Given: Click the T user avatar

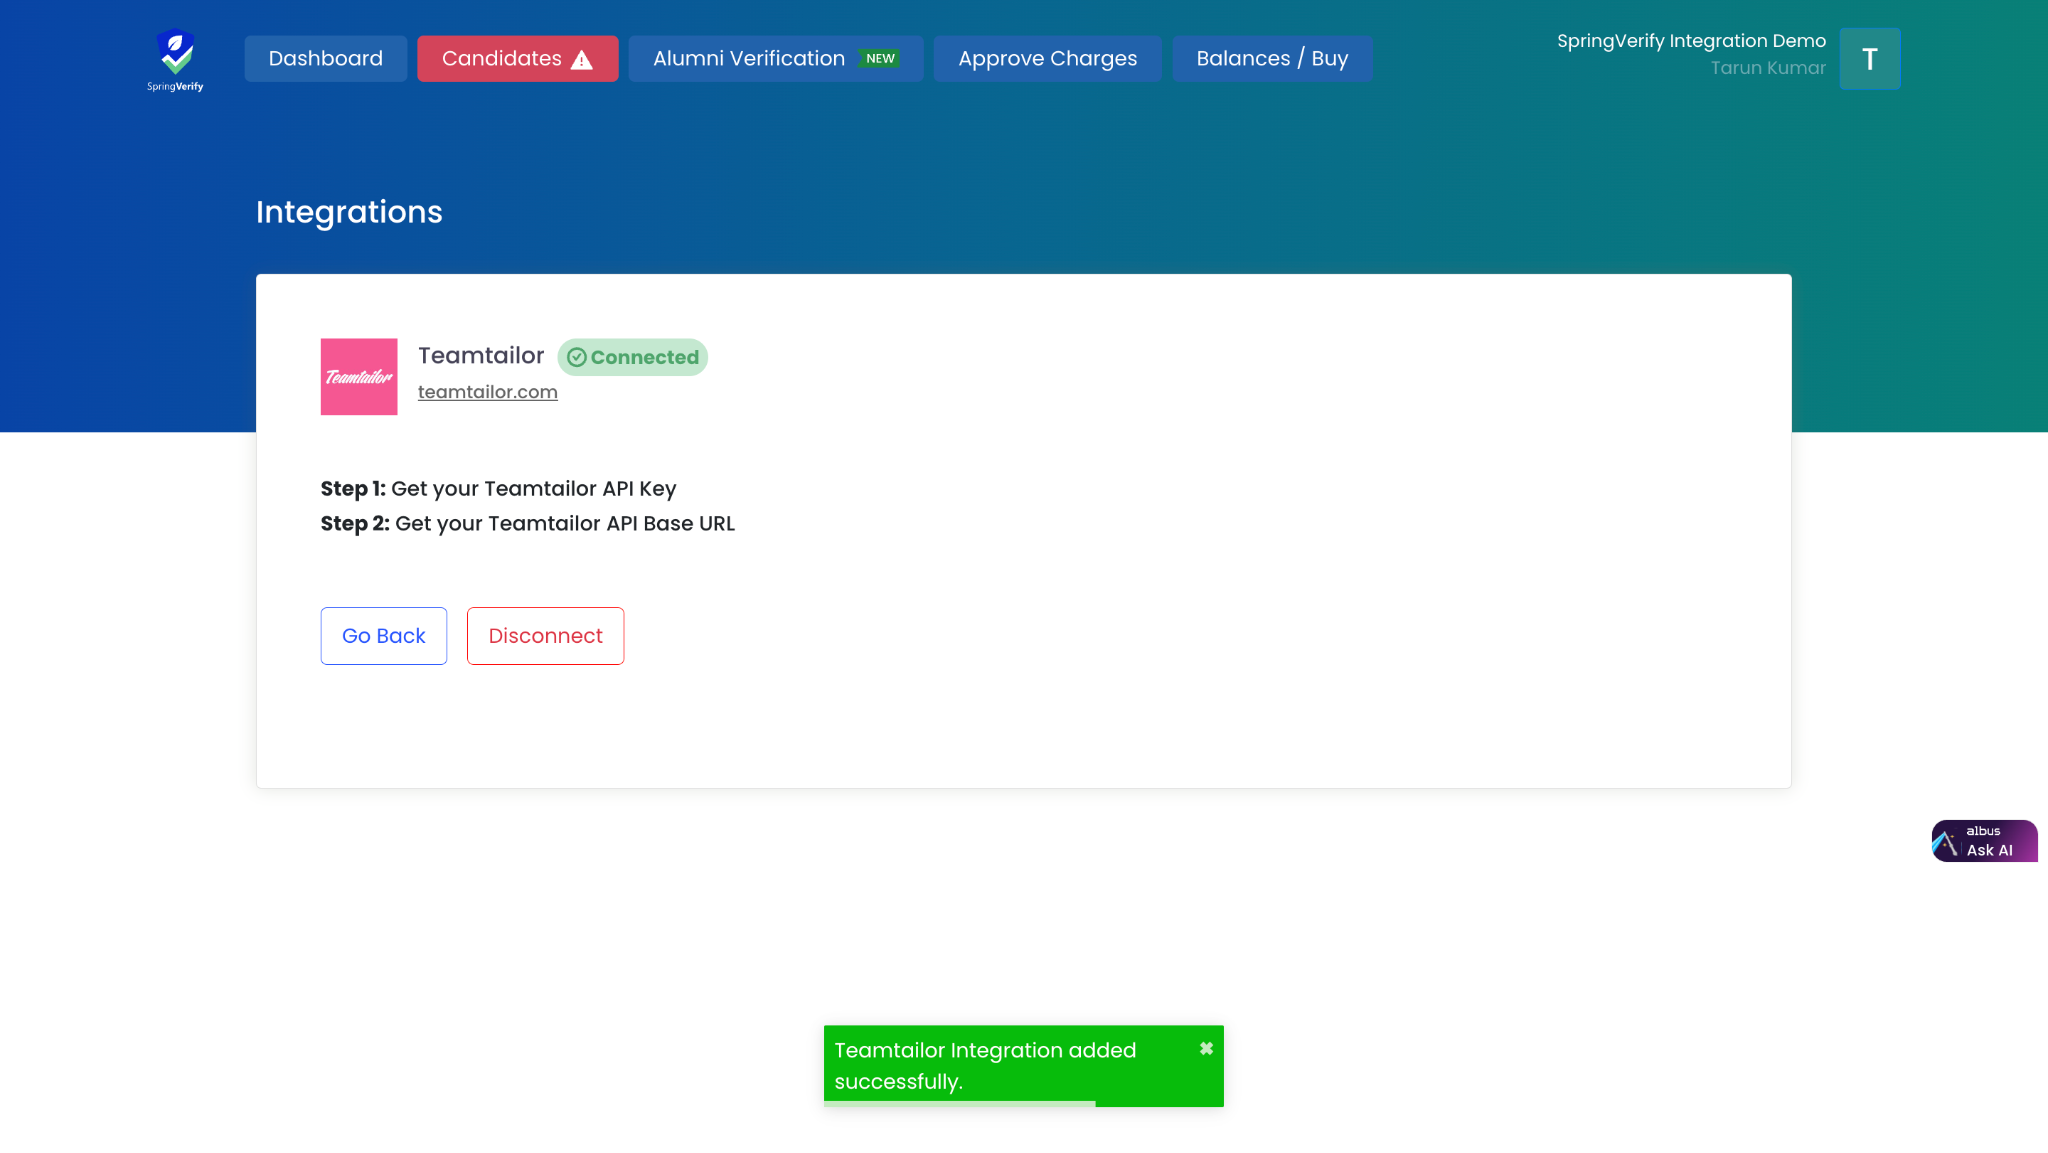Looking at the screenshot, I should (x=1870, y=59).
